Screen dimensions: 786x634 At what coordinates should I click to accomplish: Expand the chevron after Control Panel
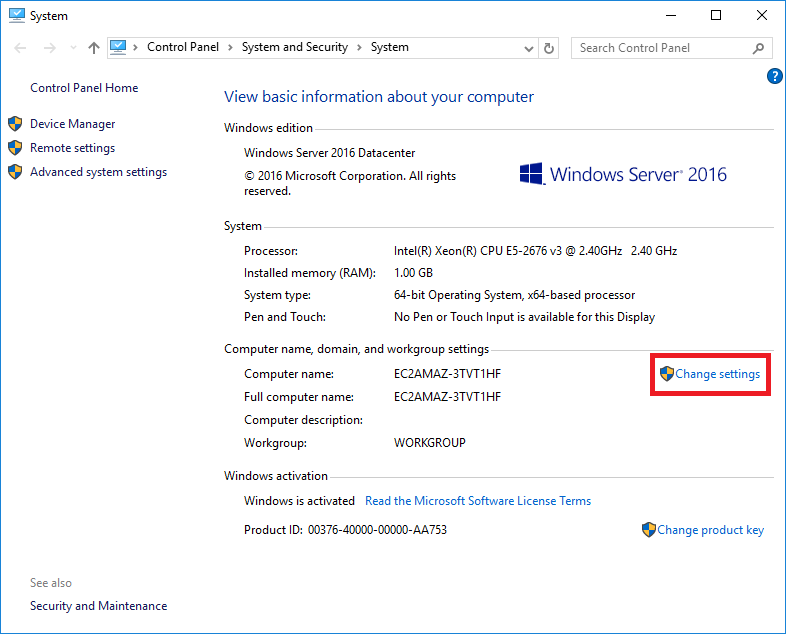click(x=230, y=48)
